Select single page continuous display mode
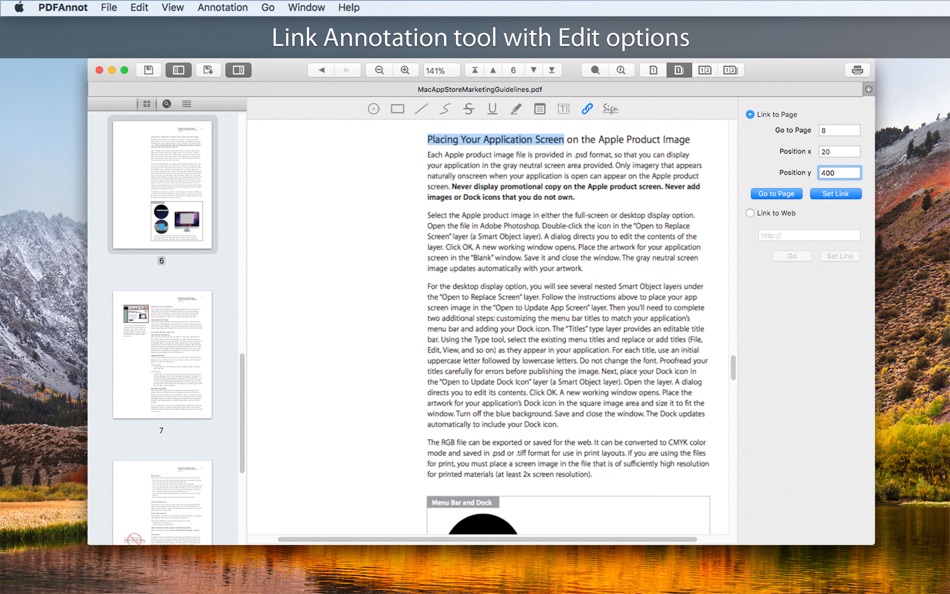 click(679, 70)
